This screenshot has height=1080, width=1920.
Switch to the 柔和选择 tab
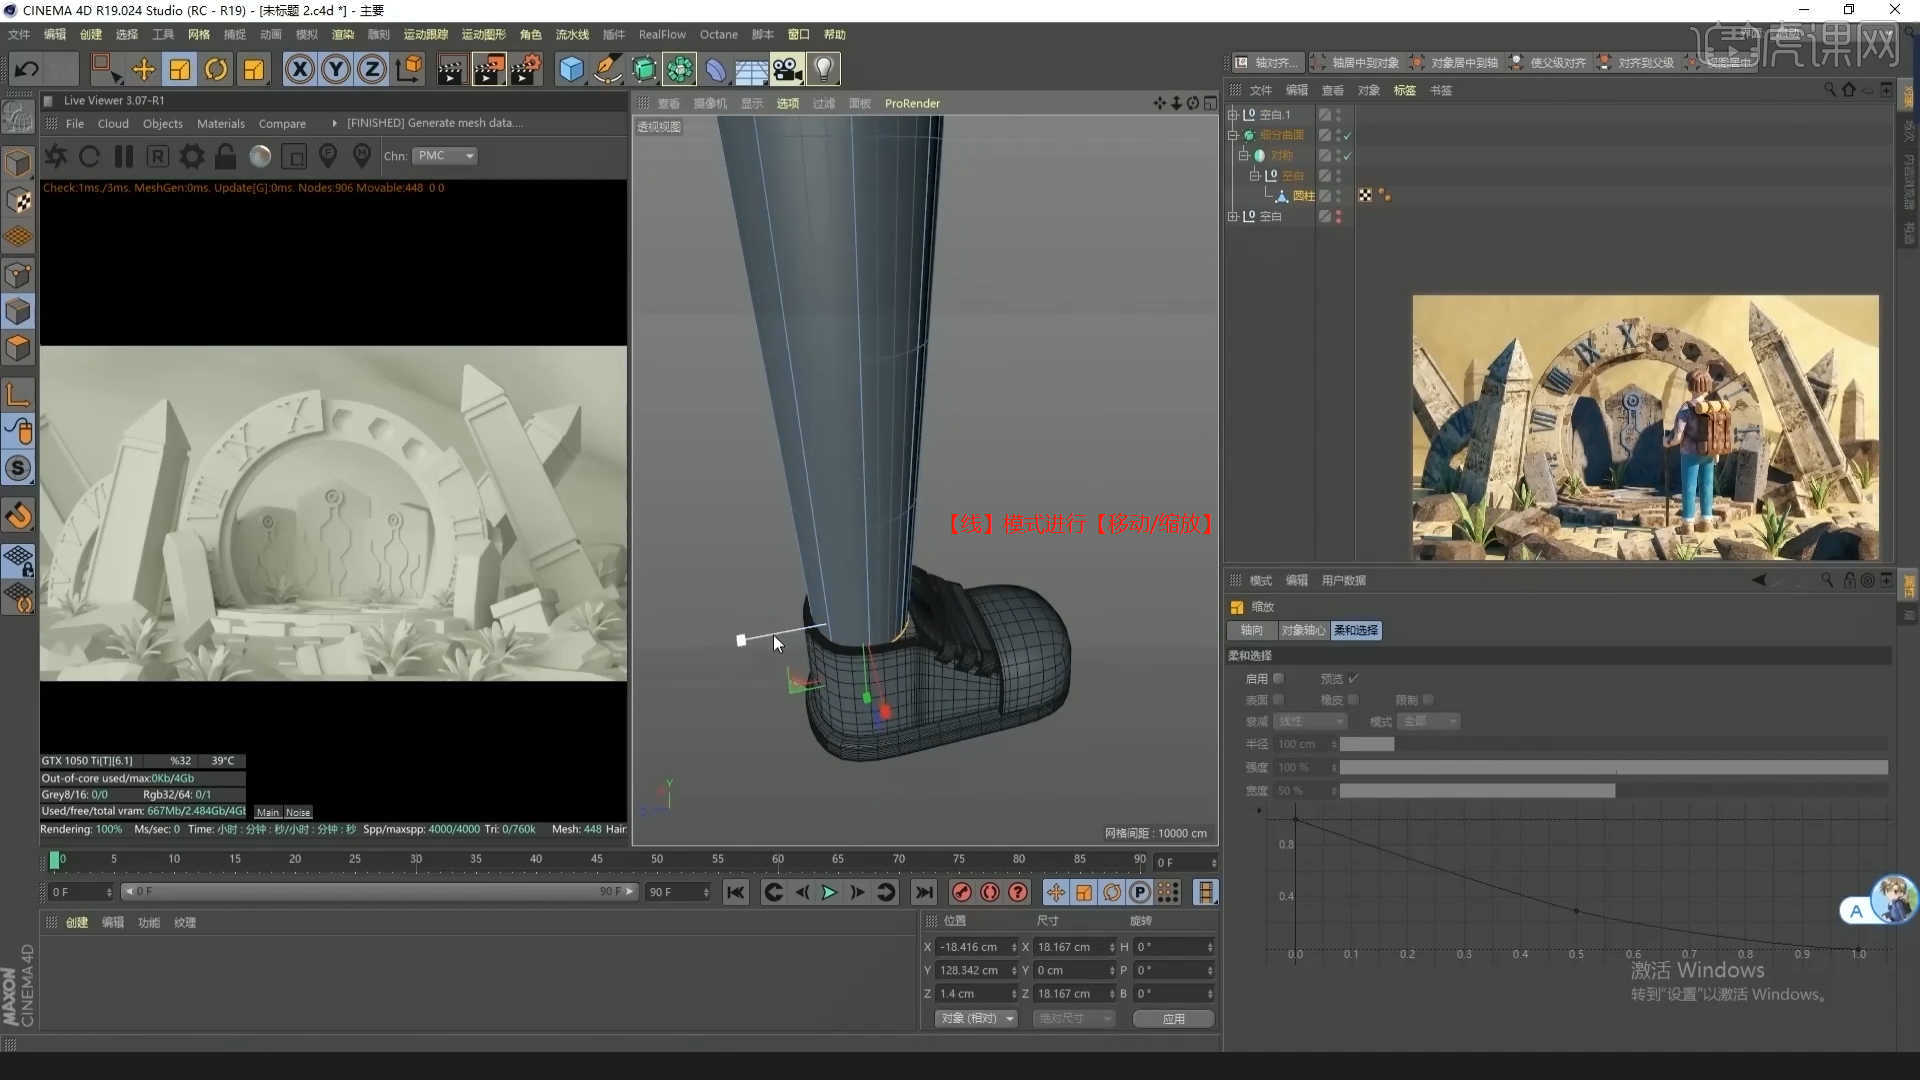click(1355, 630)
